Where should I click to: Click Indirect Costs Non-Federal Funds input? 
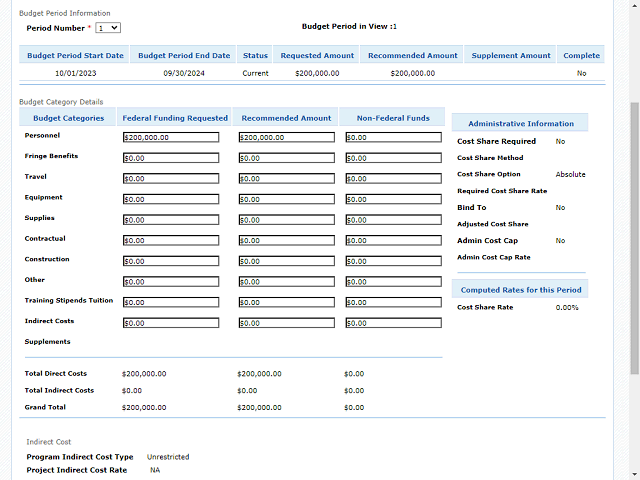click(392, 323)
